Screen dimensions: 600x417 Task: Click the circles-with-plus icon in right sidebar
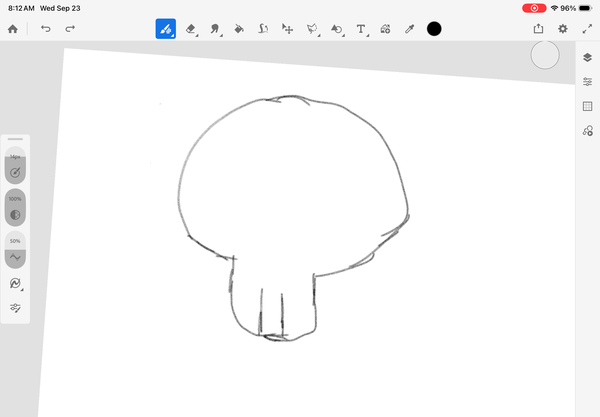[x=588, y=130]
